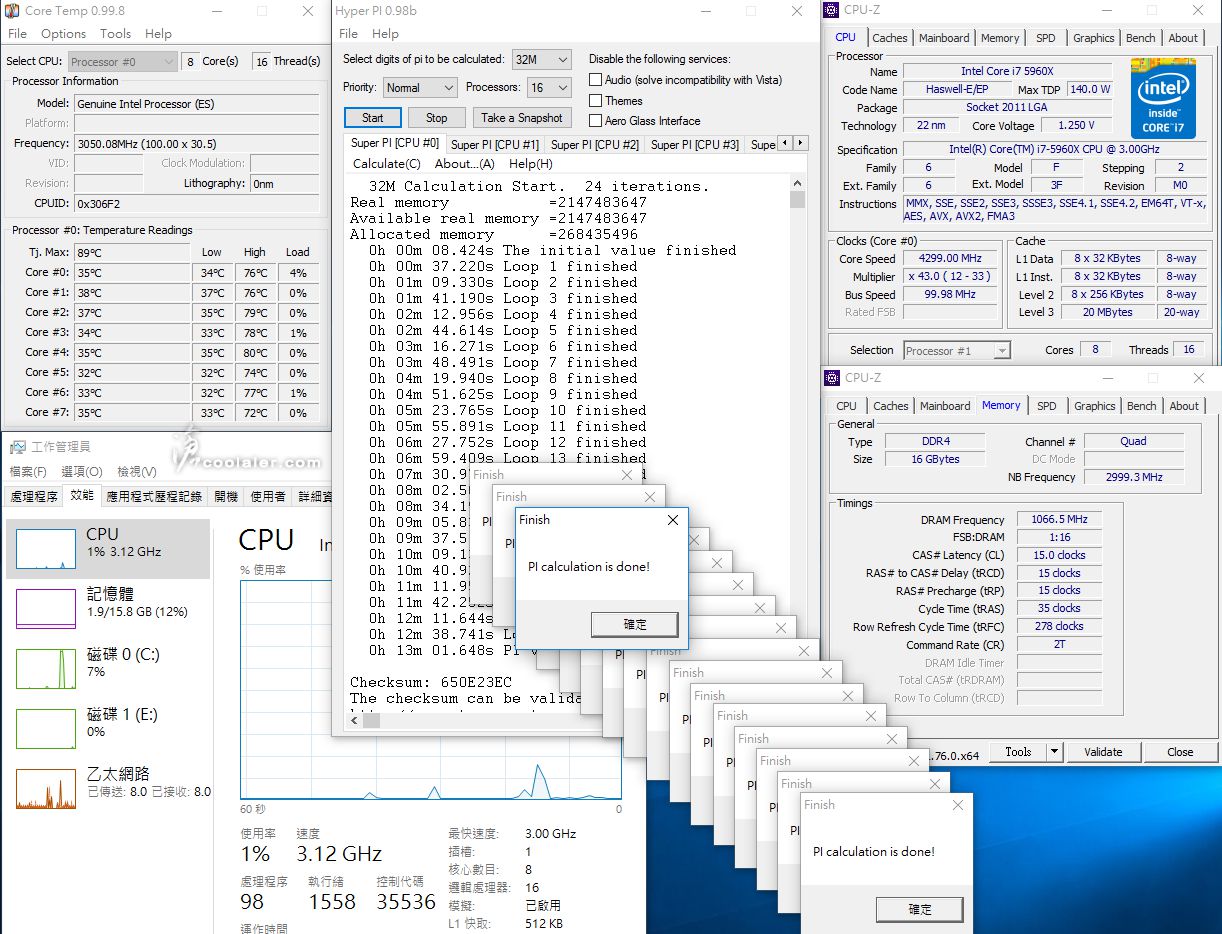Close the lowest Finish dialog over the desktop

point(958,805)
